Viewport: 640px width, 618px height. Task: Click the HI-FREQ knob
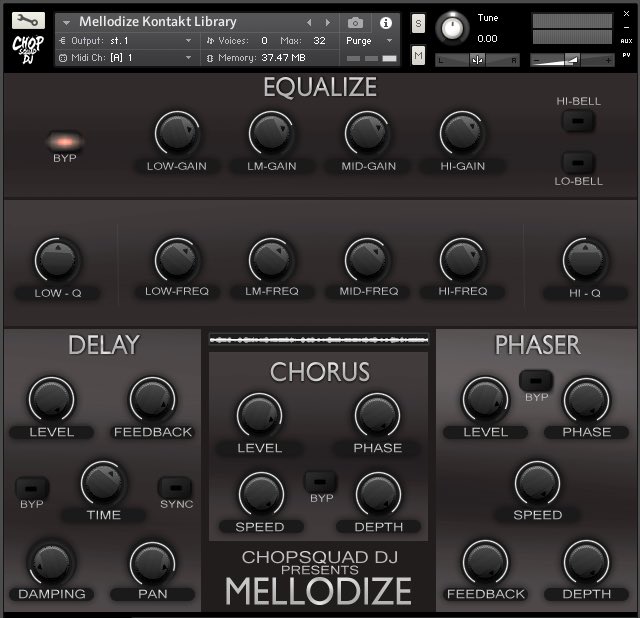(462, 260)
